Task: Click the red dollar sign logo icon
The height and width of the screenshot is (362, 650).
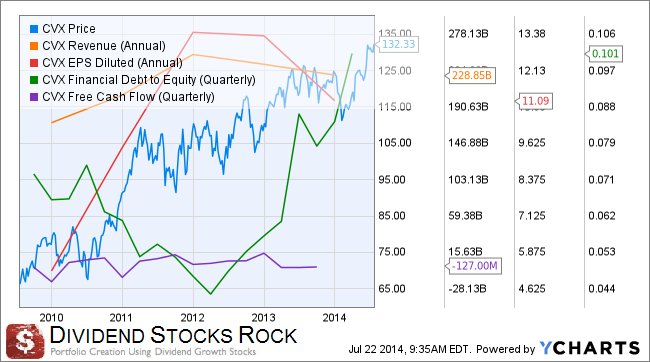Action: pos(25,342)
